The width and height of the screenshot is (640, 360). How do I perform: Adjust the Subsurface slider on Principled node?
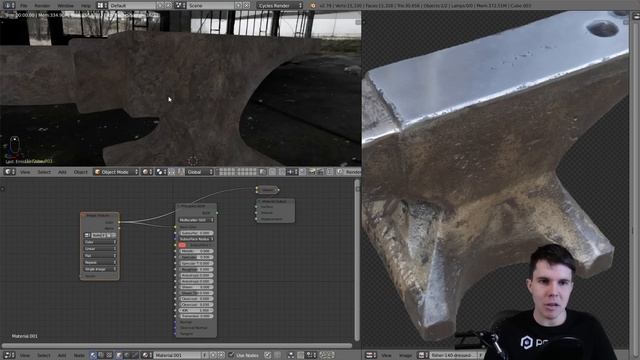[196, 233]
